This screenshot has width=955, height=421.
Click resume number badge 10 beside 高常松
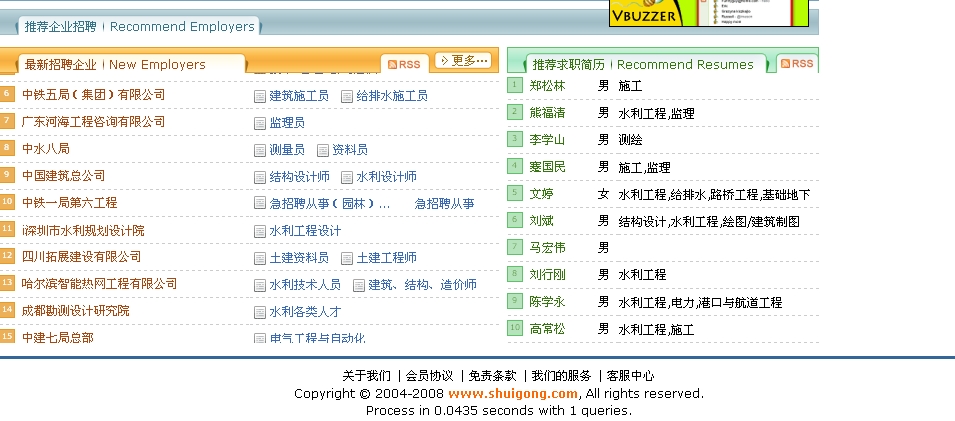point(515,328)
